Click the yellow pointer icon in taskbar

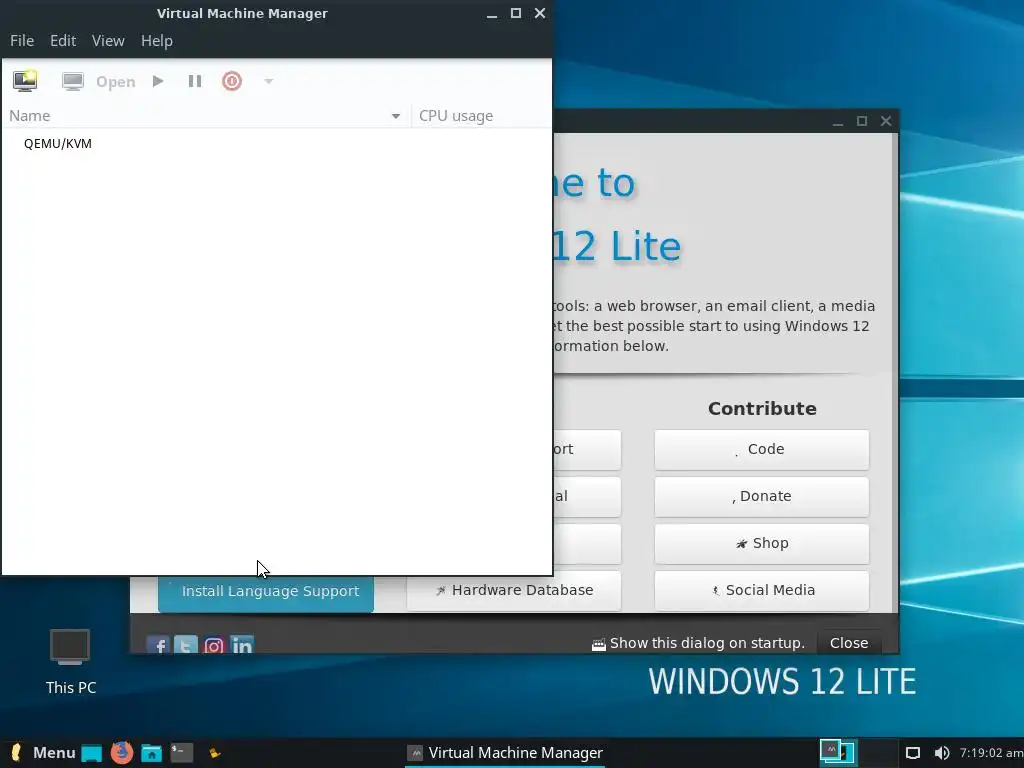point(215,753)
